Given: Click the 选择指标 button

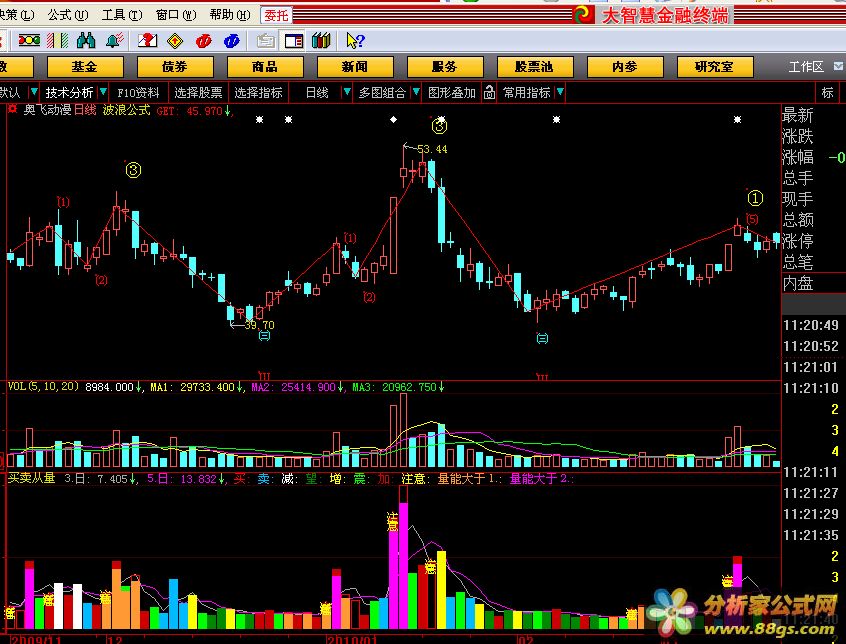Looking at the screenshot, I should click(x=258, y=93).
